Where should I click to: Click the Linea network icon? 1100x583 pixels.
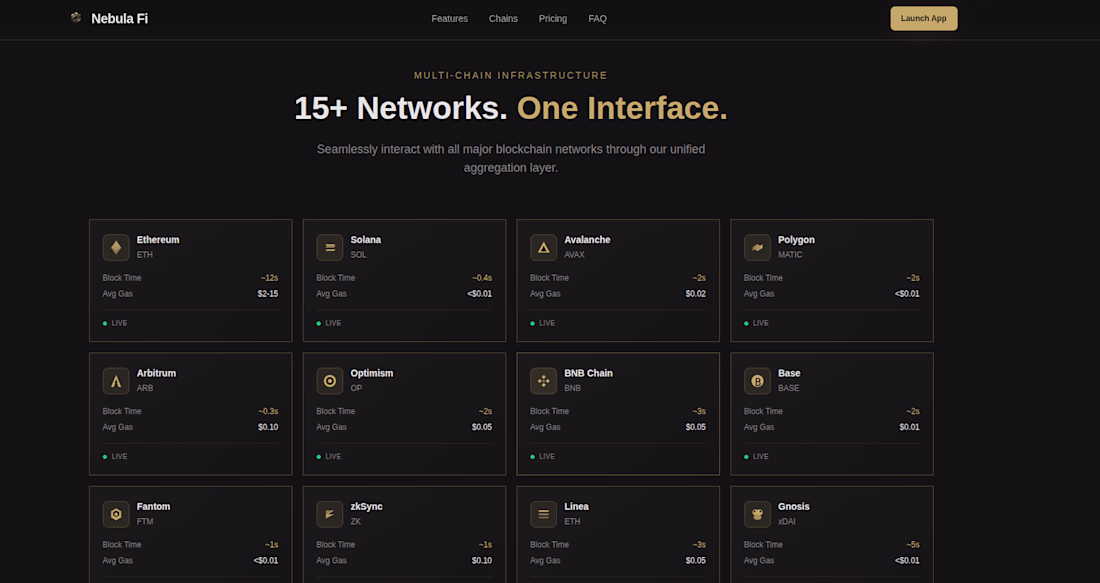coord(544,514)
